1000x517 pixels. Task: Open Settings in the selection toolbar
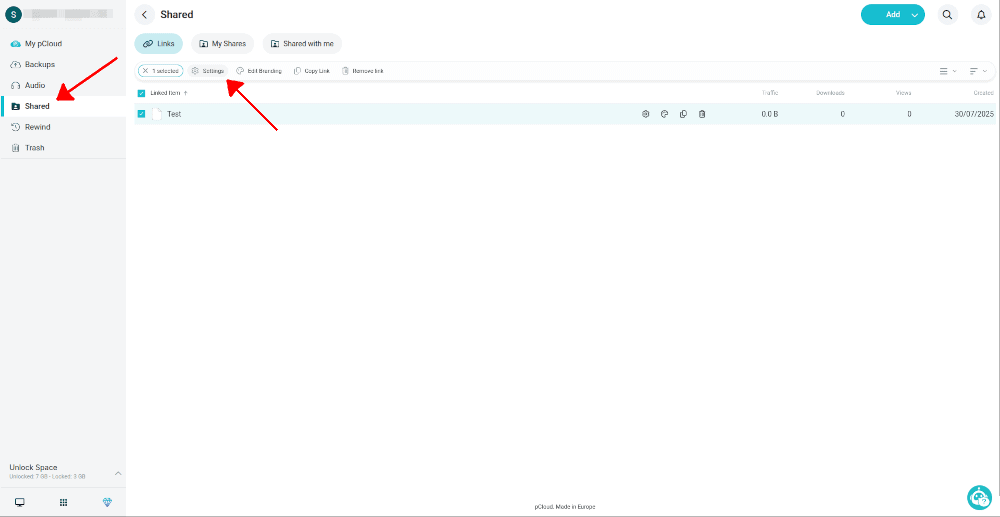pyautogui.click(x=208, y=71)
